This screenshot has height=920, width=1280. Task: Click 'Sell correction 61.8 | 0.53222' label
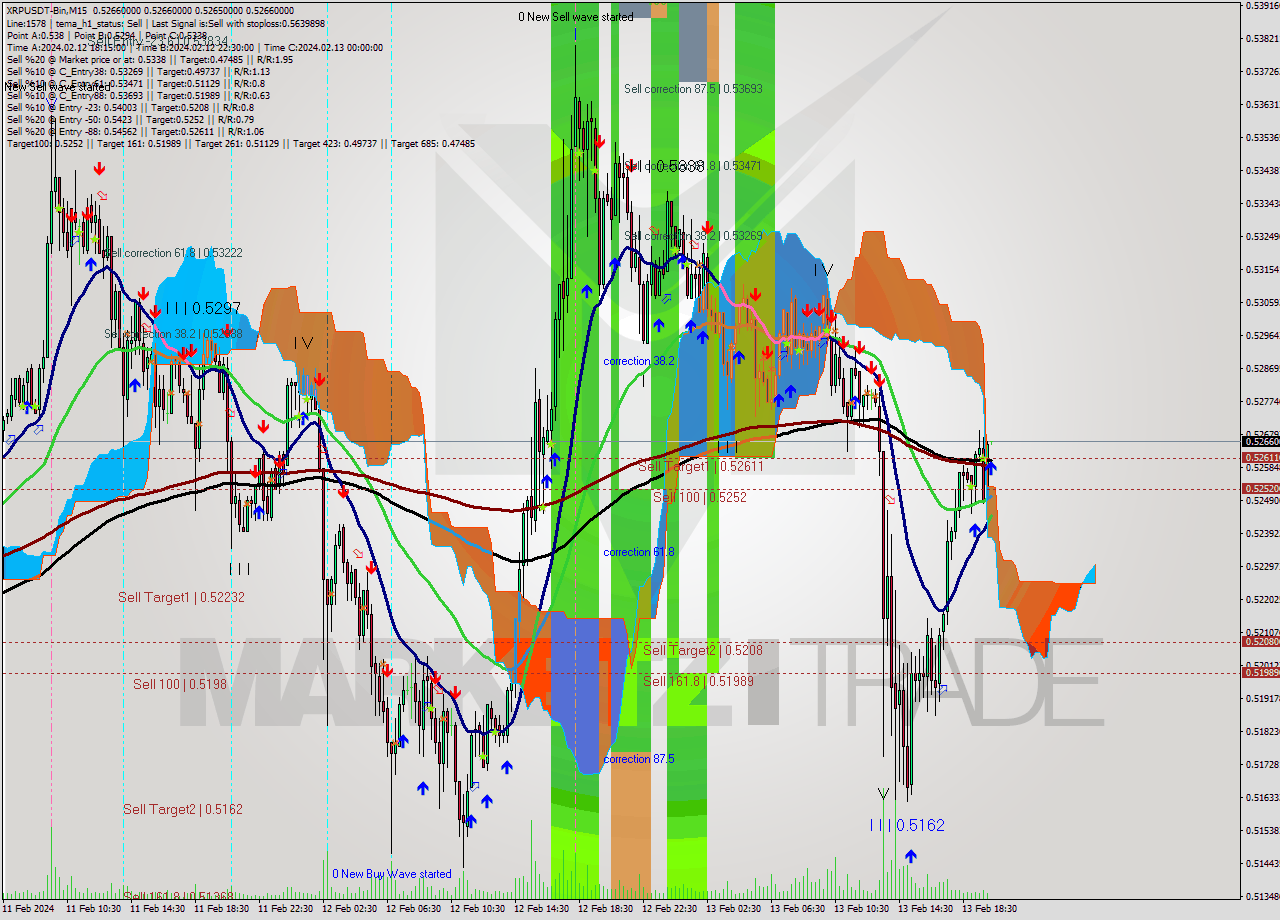[173, 253]
